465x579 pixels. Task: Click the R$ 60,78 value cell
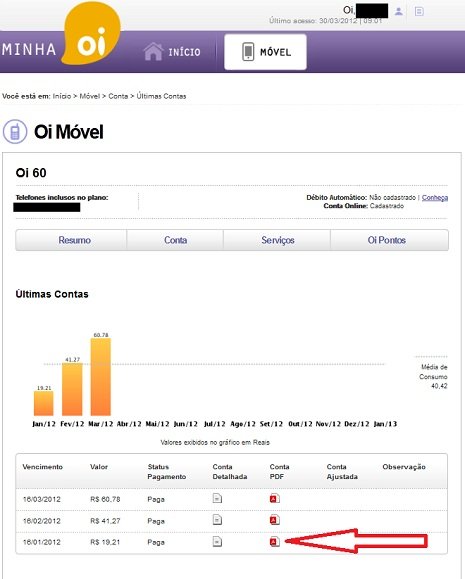105,499
